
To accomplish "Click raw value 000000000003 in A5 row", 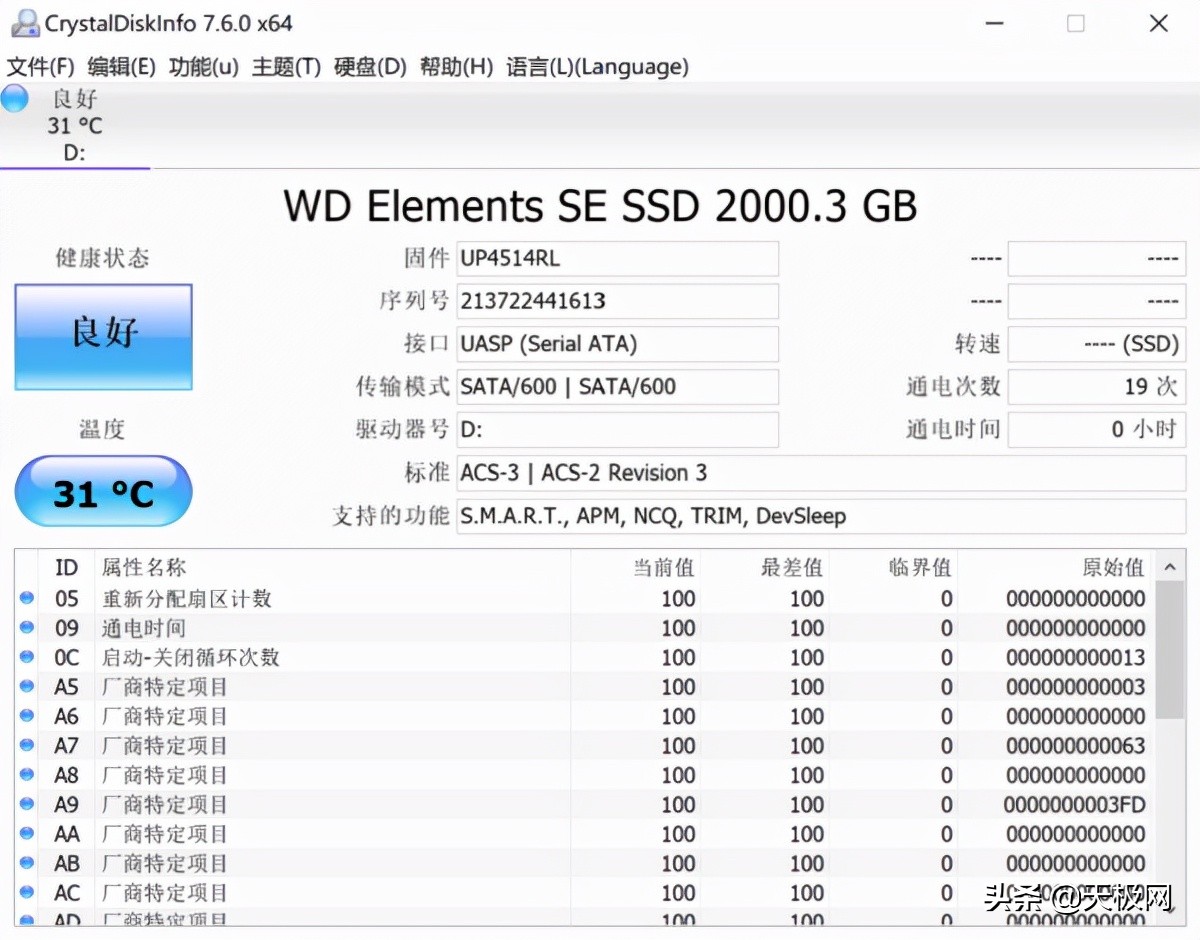I will pos(1075,687).
